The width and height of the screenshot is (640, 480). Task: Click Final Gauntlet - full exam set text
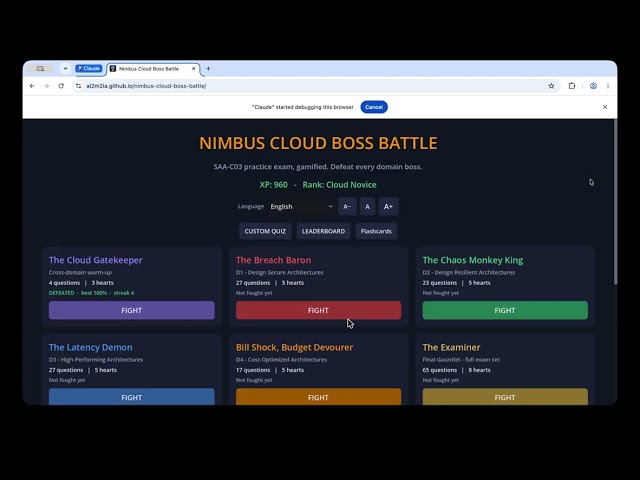click(x=461, y=360)
